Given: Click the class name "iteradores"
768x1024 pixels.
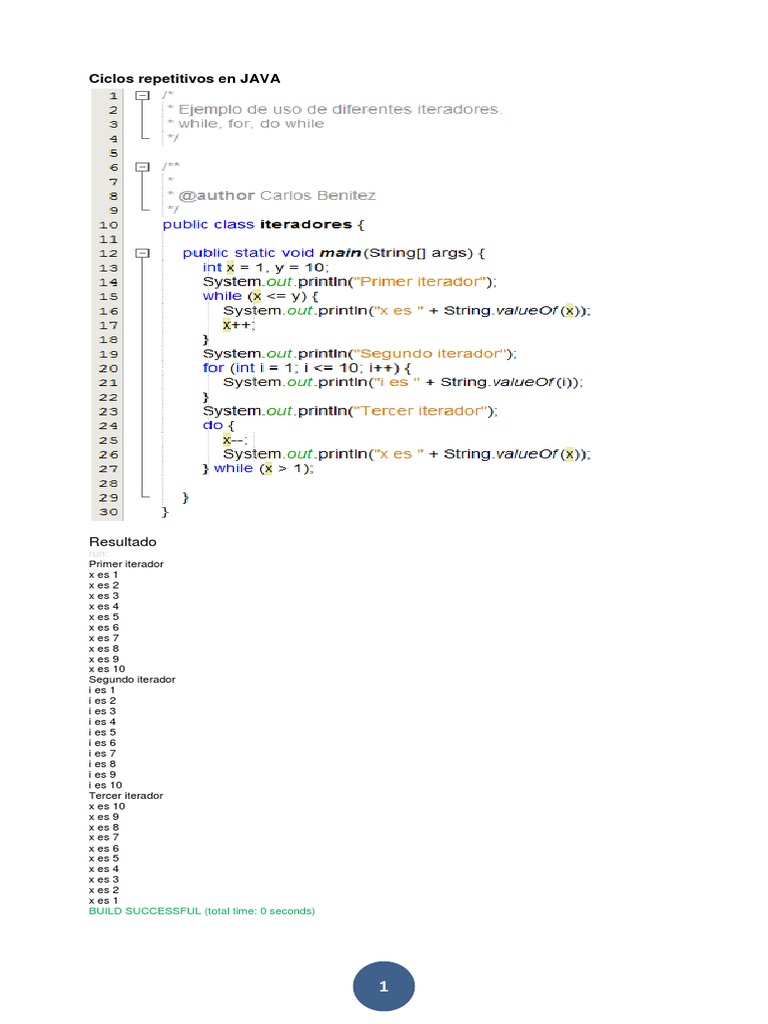Looking at the screenshot, I should (305, 224).
